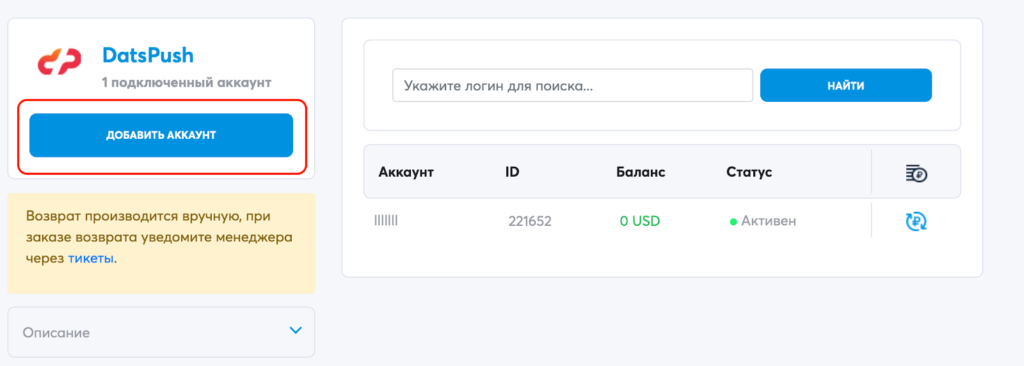Screen dimensions: 1024x366
Task: Select the account ID 221652 cell
Action: pyautogui.click(x=530, y=222)
